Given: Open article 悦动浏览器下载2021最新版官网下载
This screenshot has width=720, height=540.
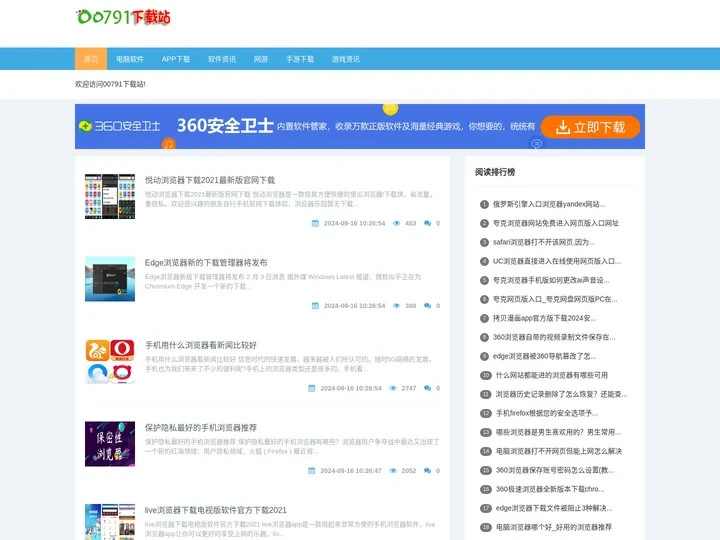Looking at the screenshot, I should (x=210, y=180).
